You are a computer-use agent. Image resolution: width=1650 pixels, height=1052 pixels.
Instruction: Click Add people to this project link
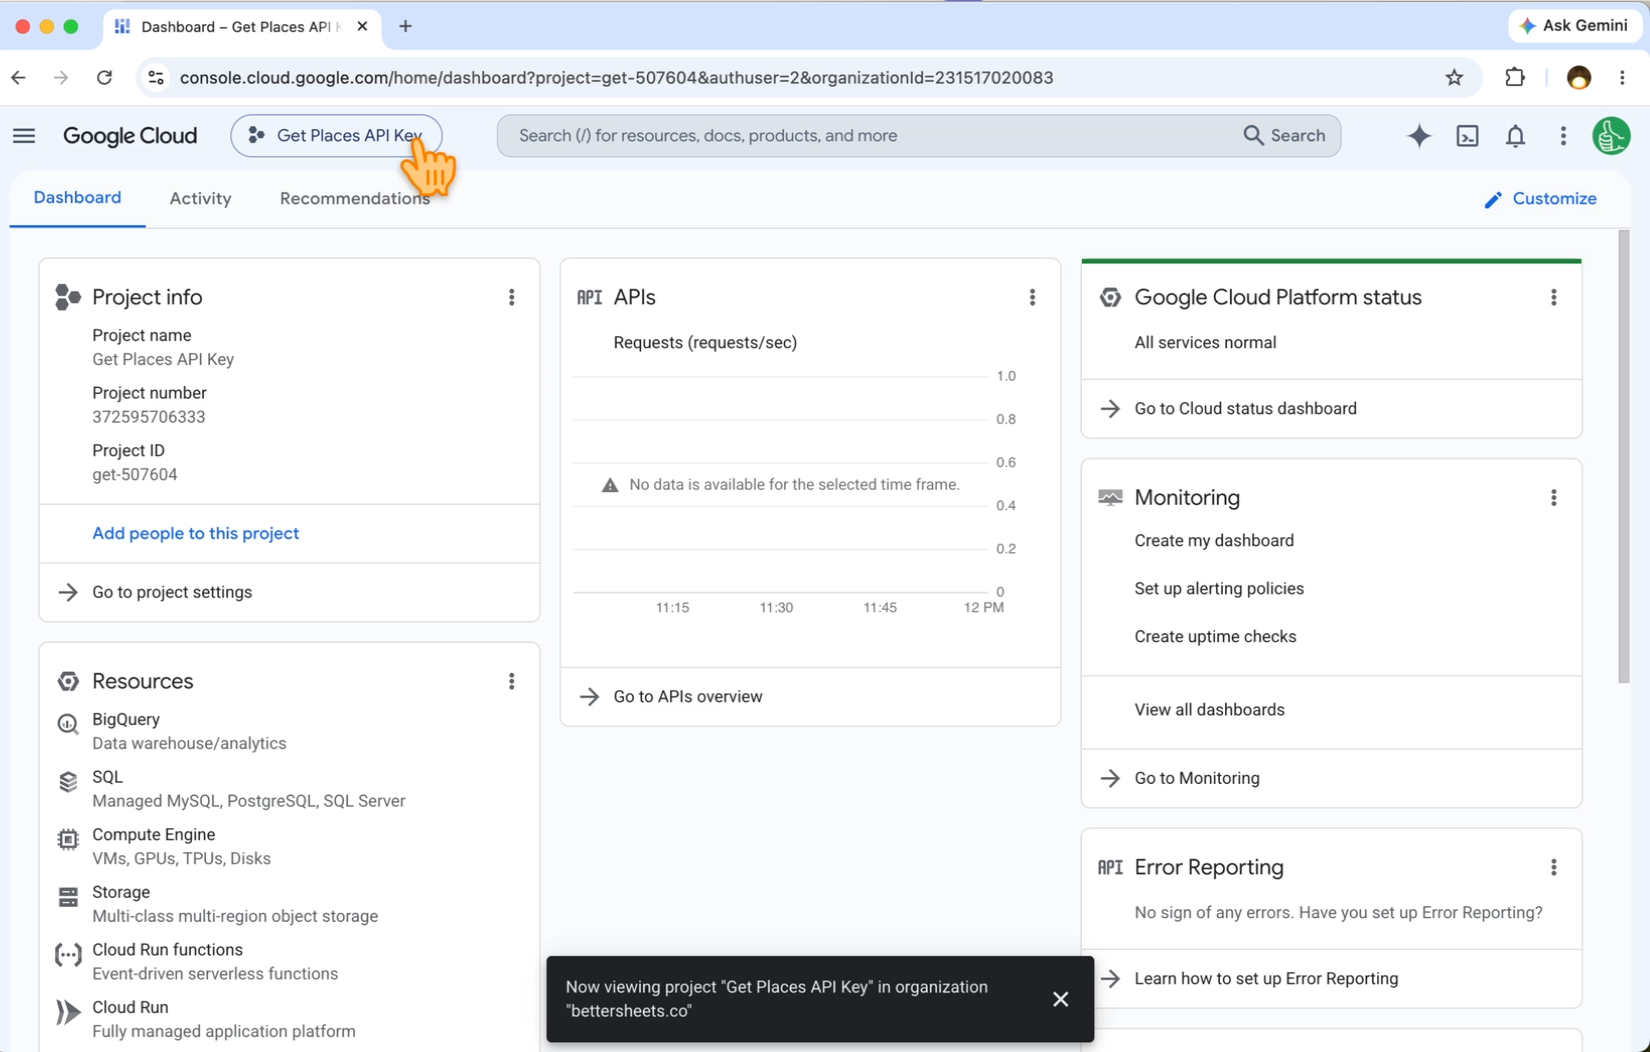coord(196,533)
